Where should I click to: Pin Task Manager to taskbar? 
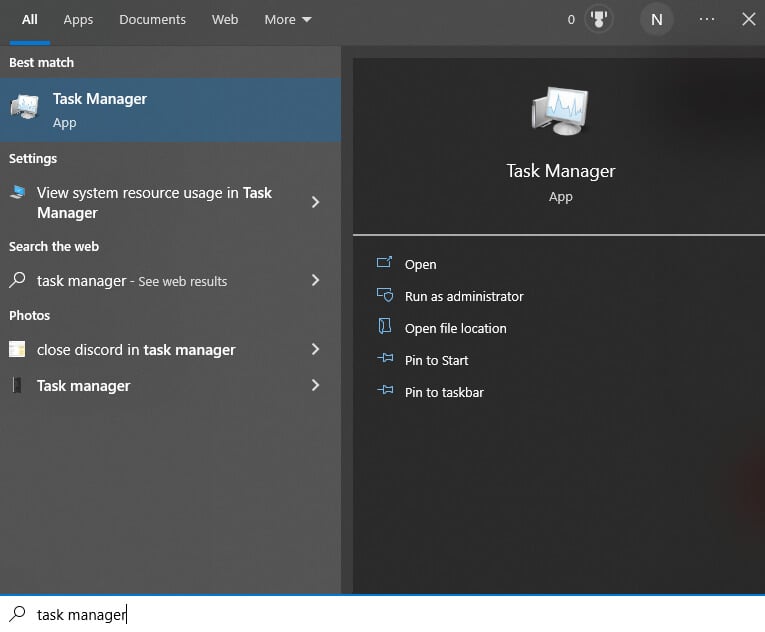[x=444, y=392]
